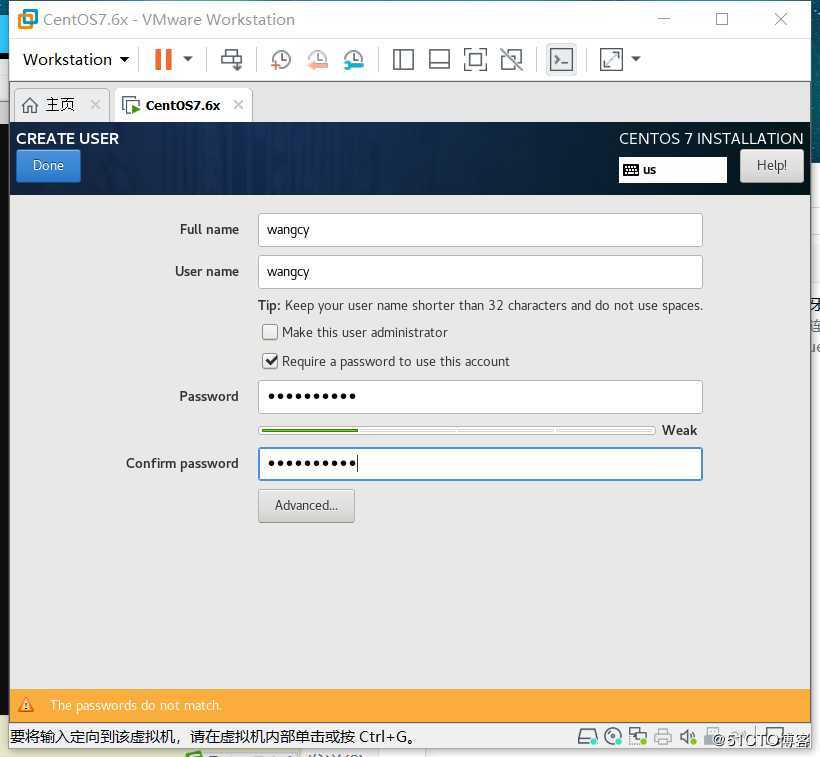Focus the Confirm password field
Screen dimensions: 820x757
coord(480,464)
